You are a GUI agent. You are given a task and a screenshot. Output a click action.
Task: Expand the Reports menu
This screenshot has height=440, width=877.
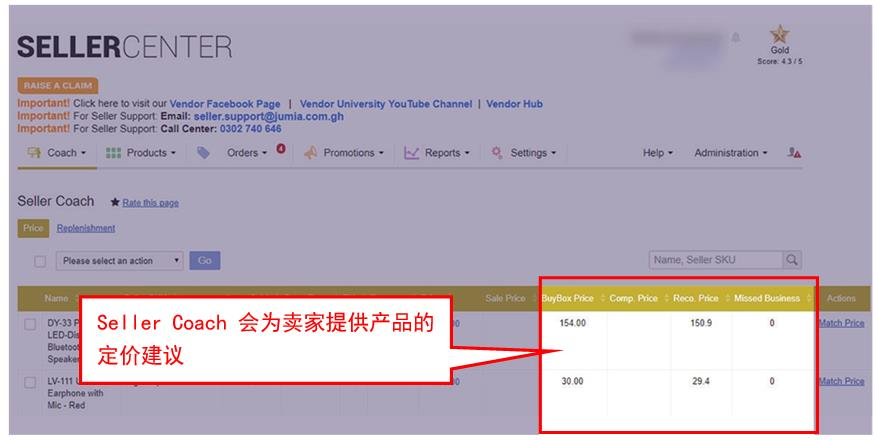447,153
